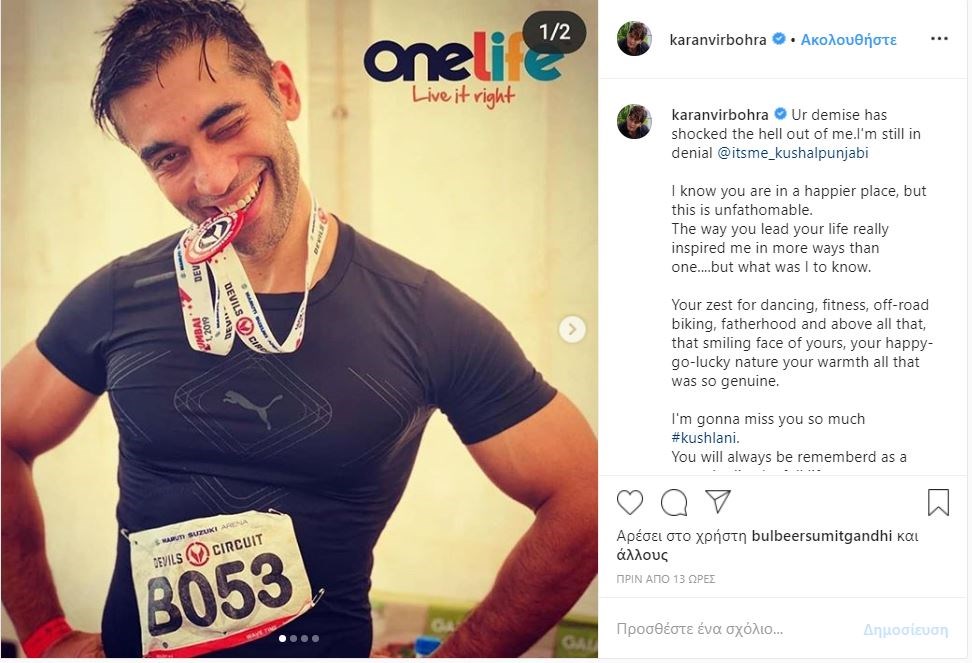This screenshot has height=663, width=972.
Task: Save post with bookmark icon
Action: pyautogui.click(x=938, y=502)
